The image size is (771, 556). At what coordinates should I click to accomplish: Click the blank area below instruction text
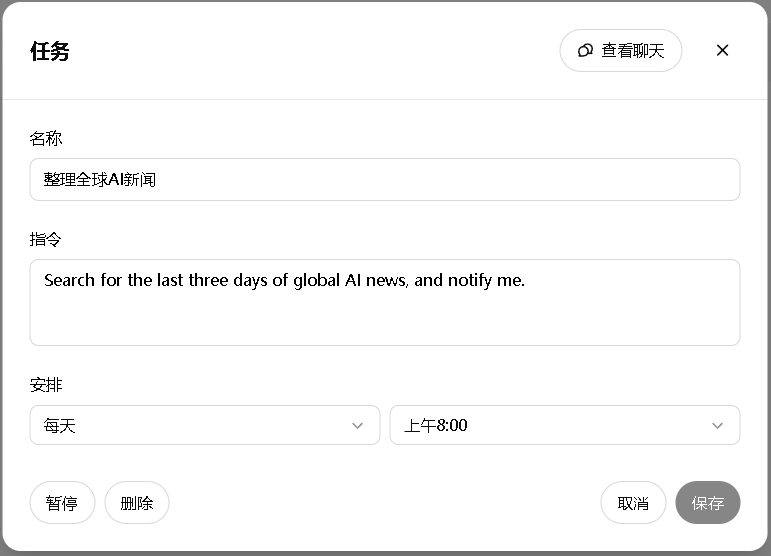[x=384, y=322]
